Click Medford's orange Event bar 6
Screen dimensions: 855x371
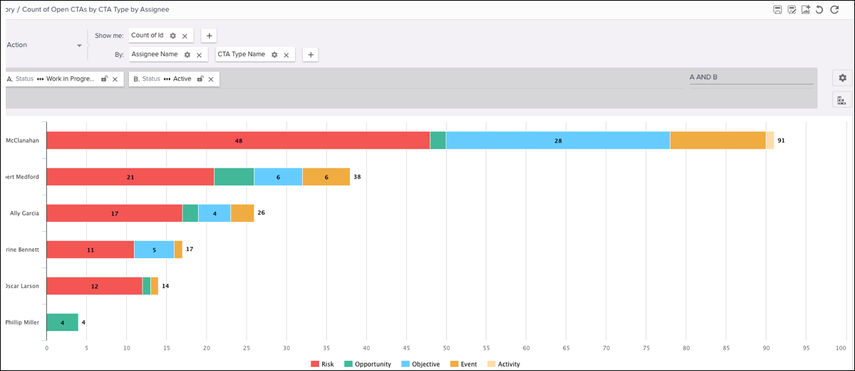pos(326,177)
